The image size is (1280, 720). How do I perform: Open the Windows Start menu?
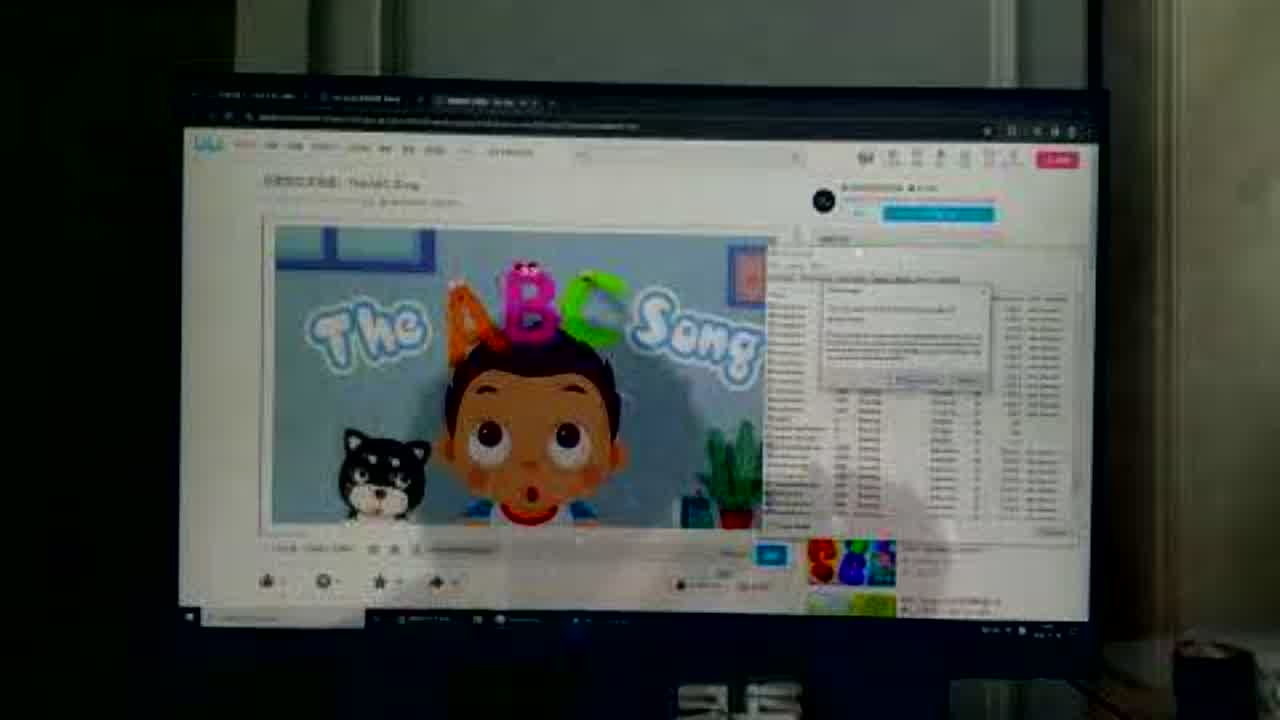click(x=190, y=618)
